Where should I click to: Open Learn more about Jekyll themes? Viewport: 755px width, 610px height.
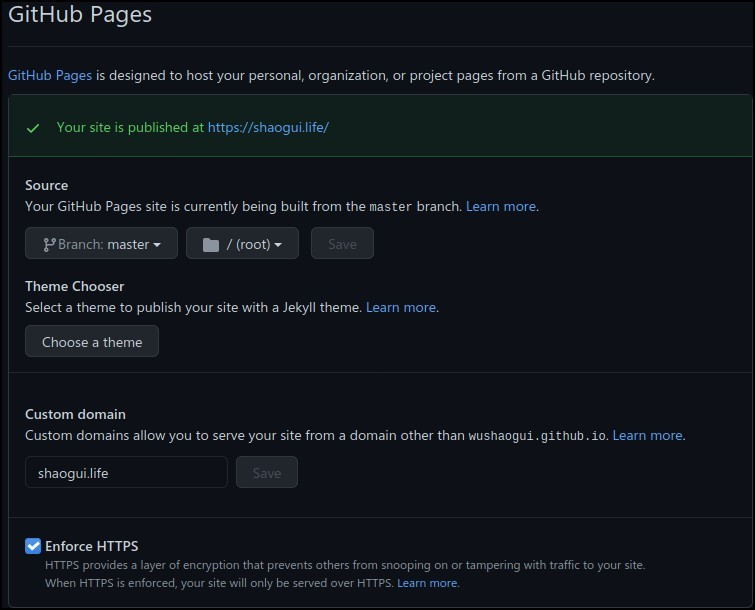[401, 307]
